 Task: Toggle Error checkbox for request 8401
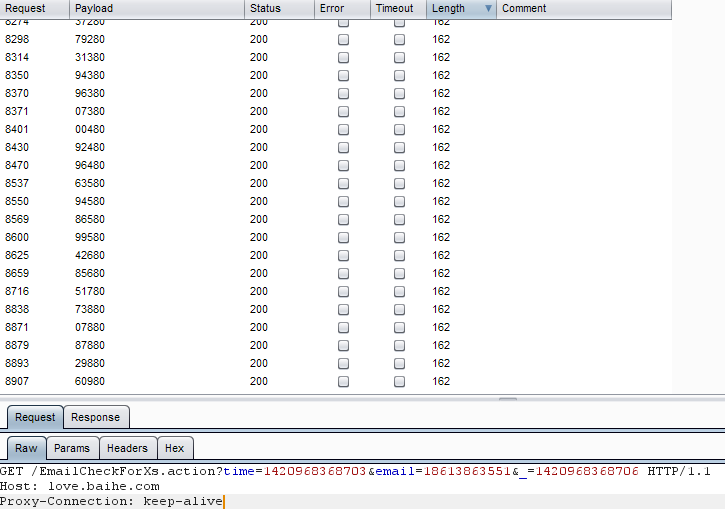click(343, 130)
